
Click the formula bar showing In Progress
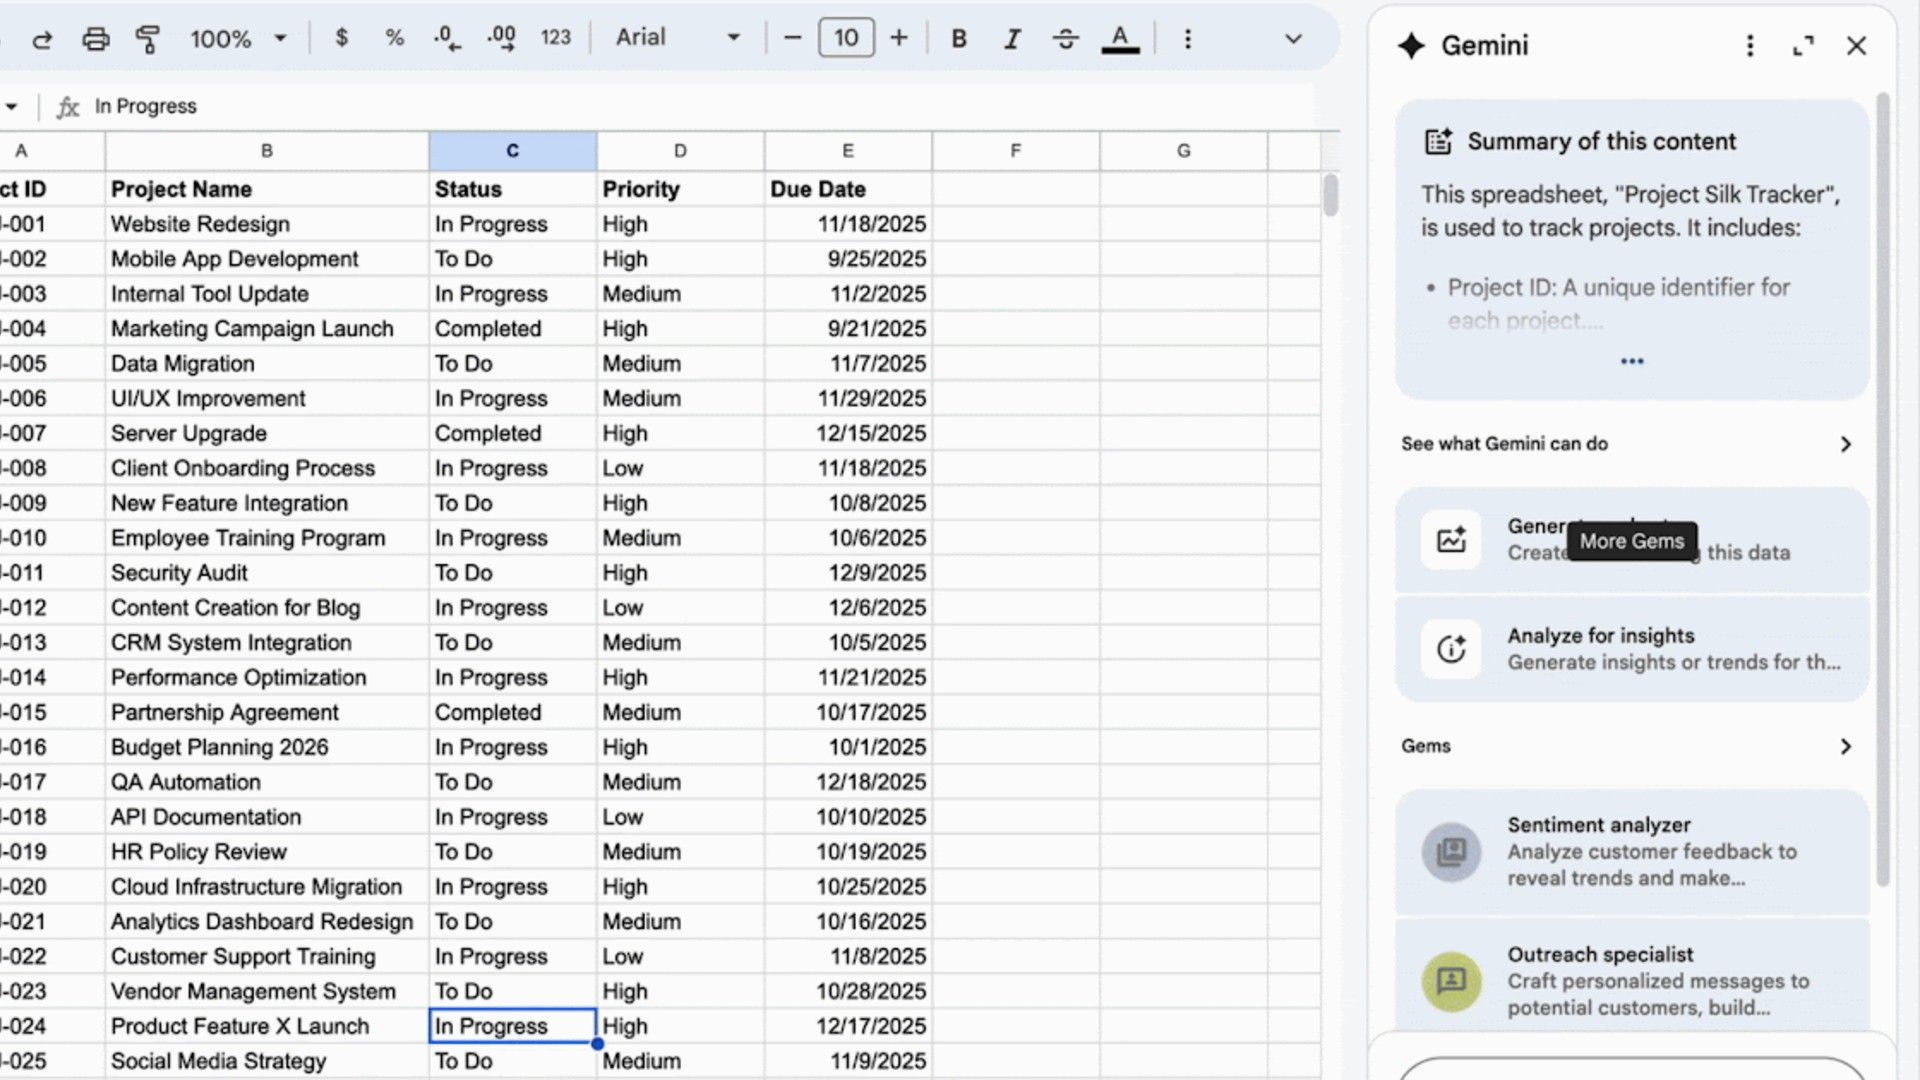click(700, 106)
